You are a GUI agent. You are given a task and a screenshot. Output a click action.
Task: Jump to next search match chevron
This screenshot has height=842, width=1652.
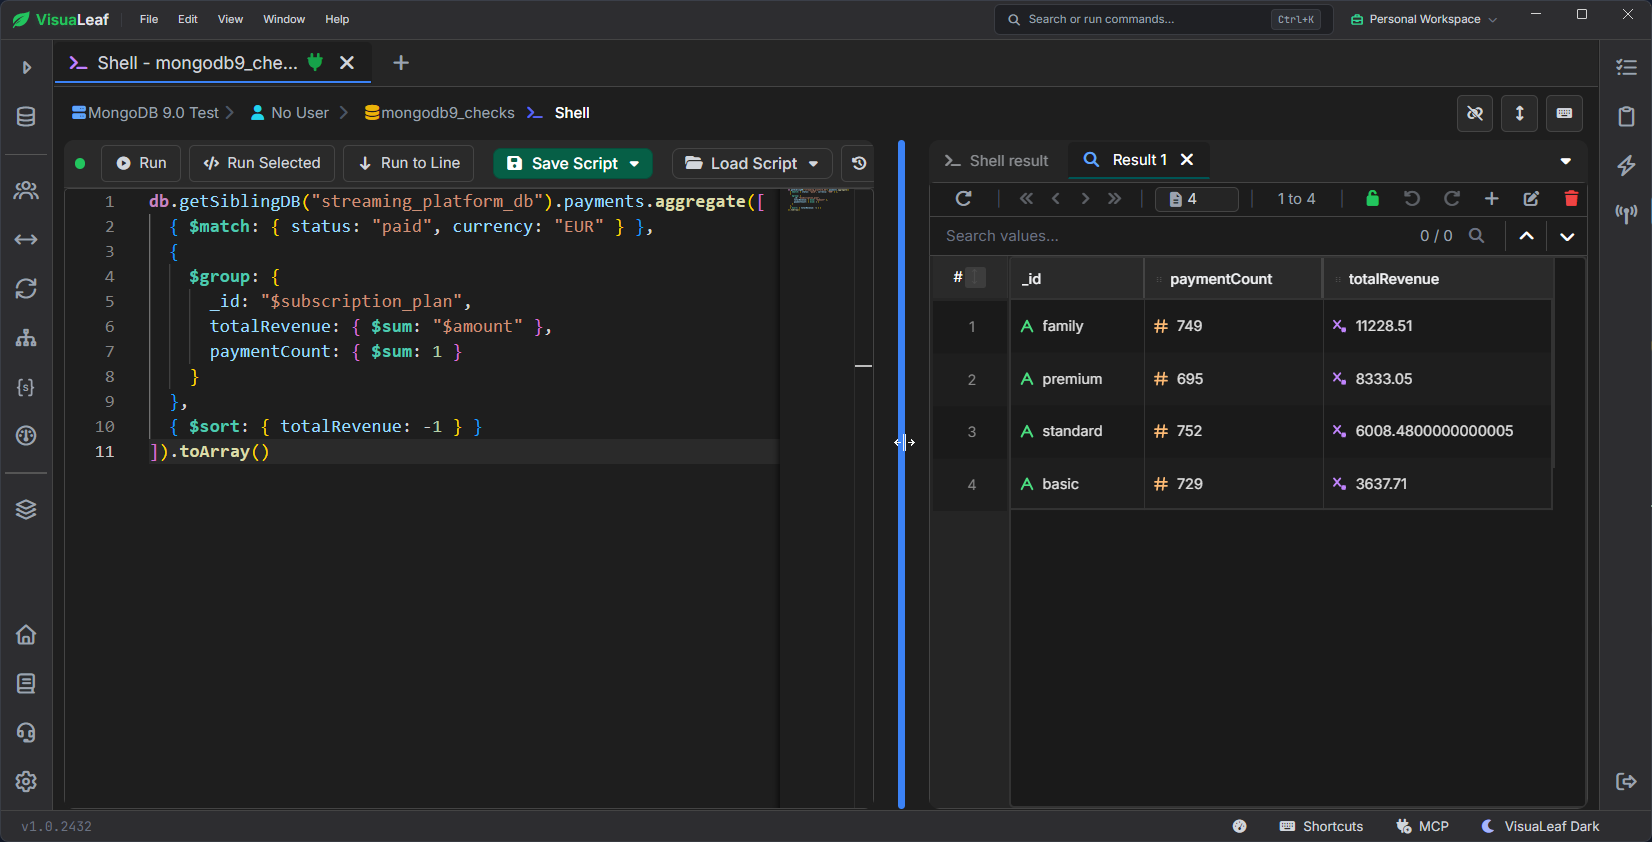coord(1567,237)
